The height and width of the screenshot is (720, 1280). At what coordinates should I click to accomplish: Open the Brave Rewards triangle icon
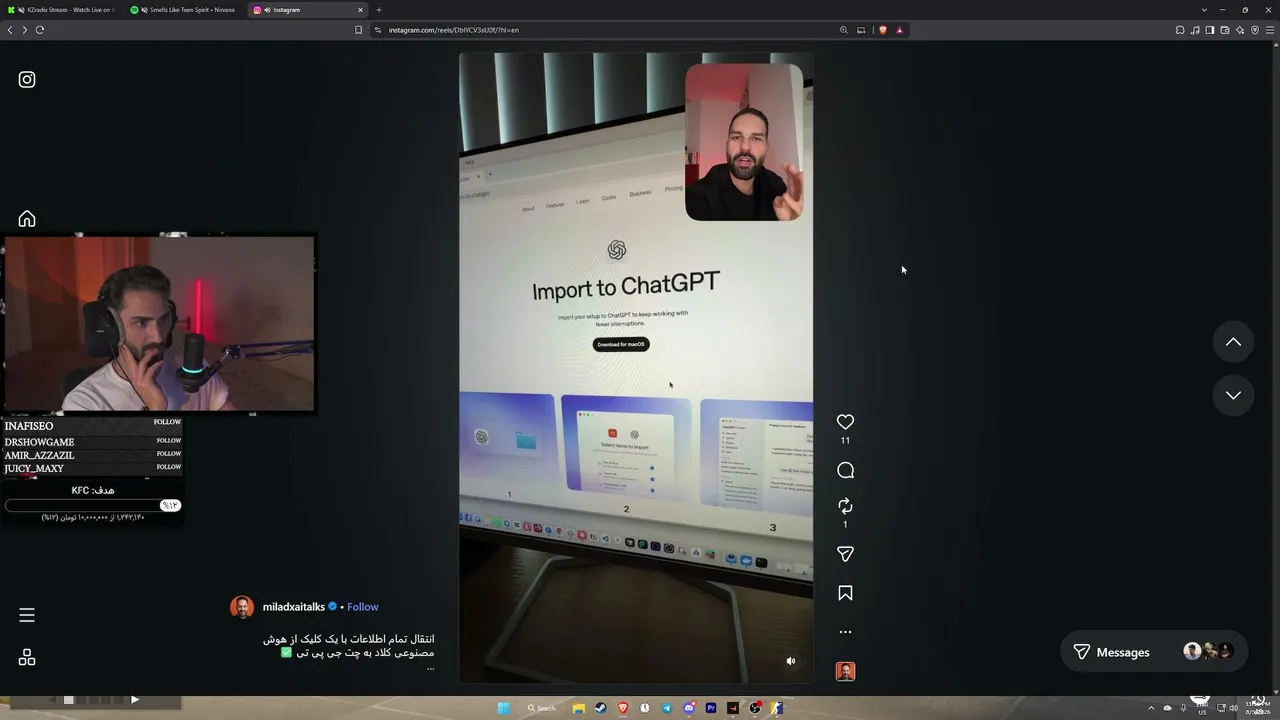pos(899,30)
